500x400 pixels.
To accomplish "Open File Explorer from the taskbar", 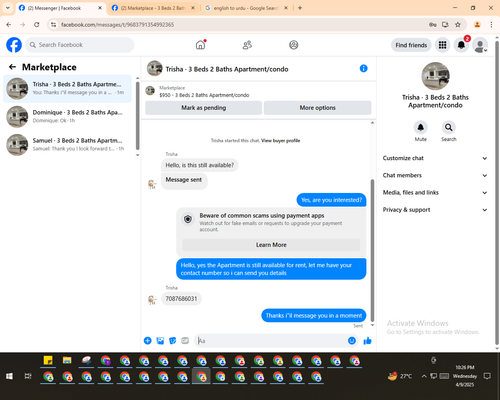I will pos(67,360).
